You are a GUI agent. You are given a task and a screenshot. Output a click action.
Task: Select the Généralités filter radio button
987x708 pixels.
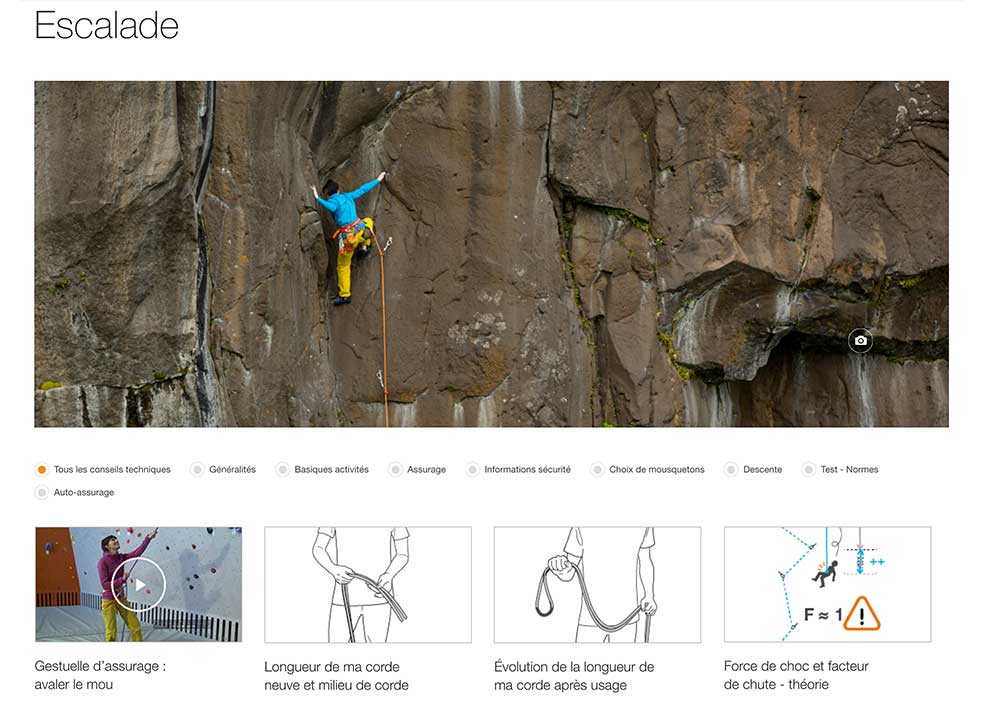(197, 469)
